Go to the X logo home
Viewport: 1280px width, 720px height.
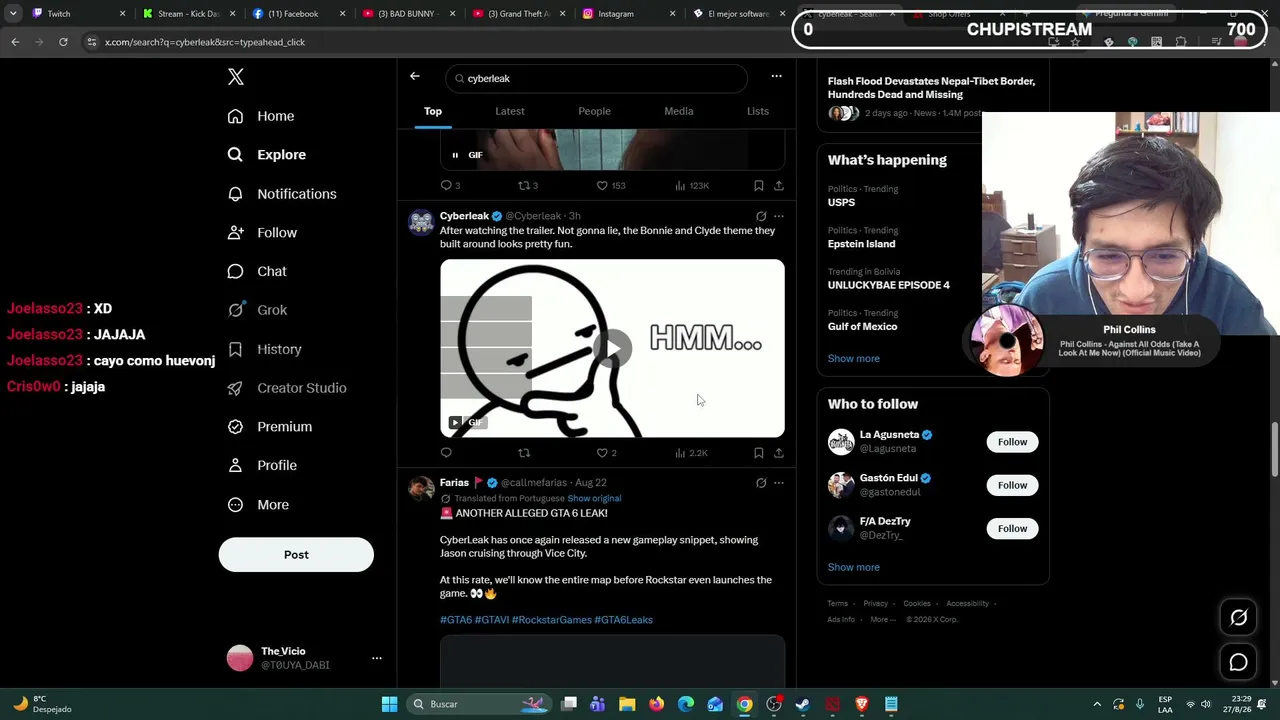pyautogui.click(x=236, y=77)
